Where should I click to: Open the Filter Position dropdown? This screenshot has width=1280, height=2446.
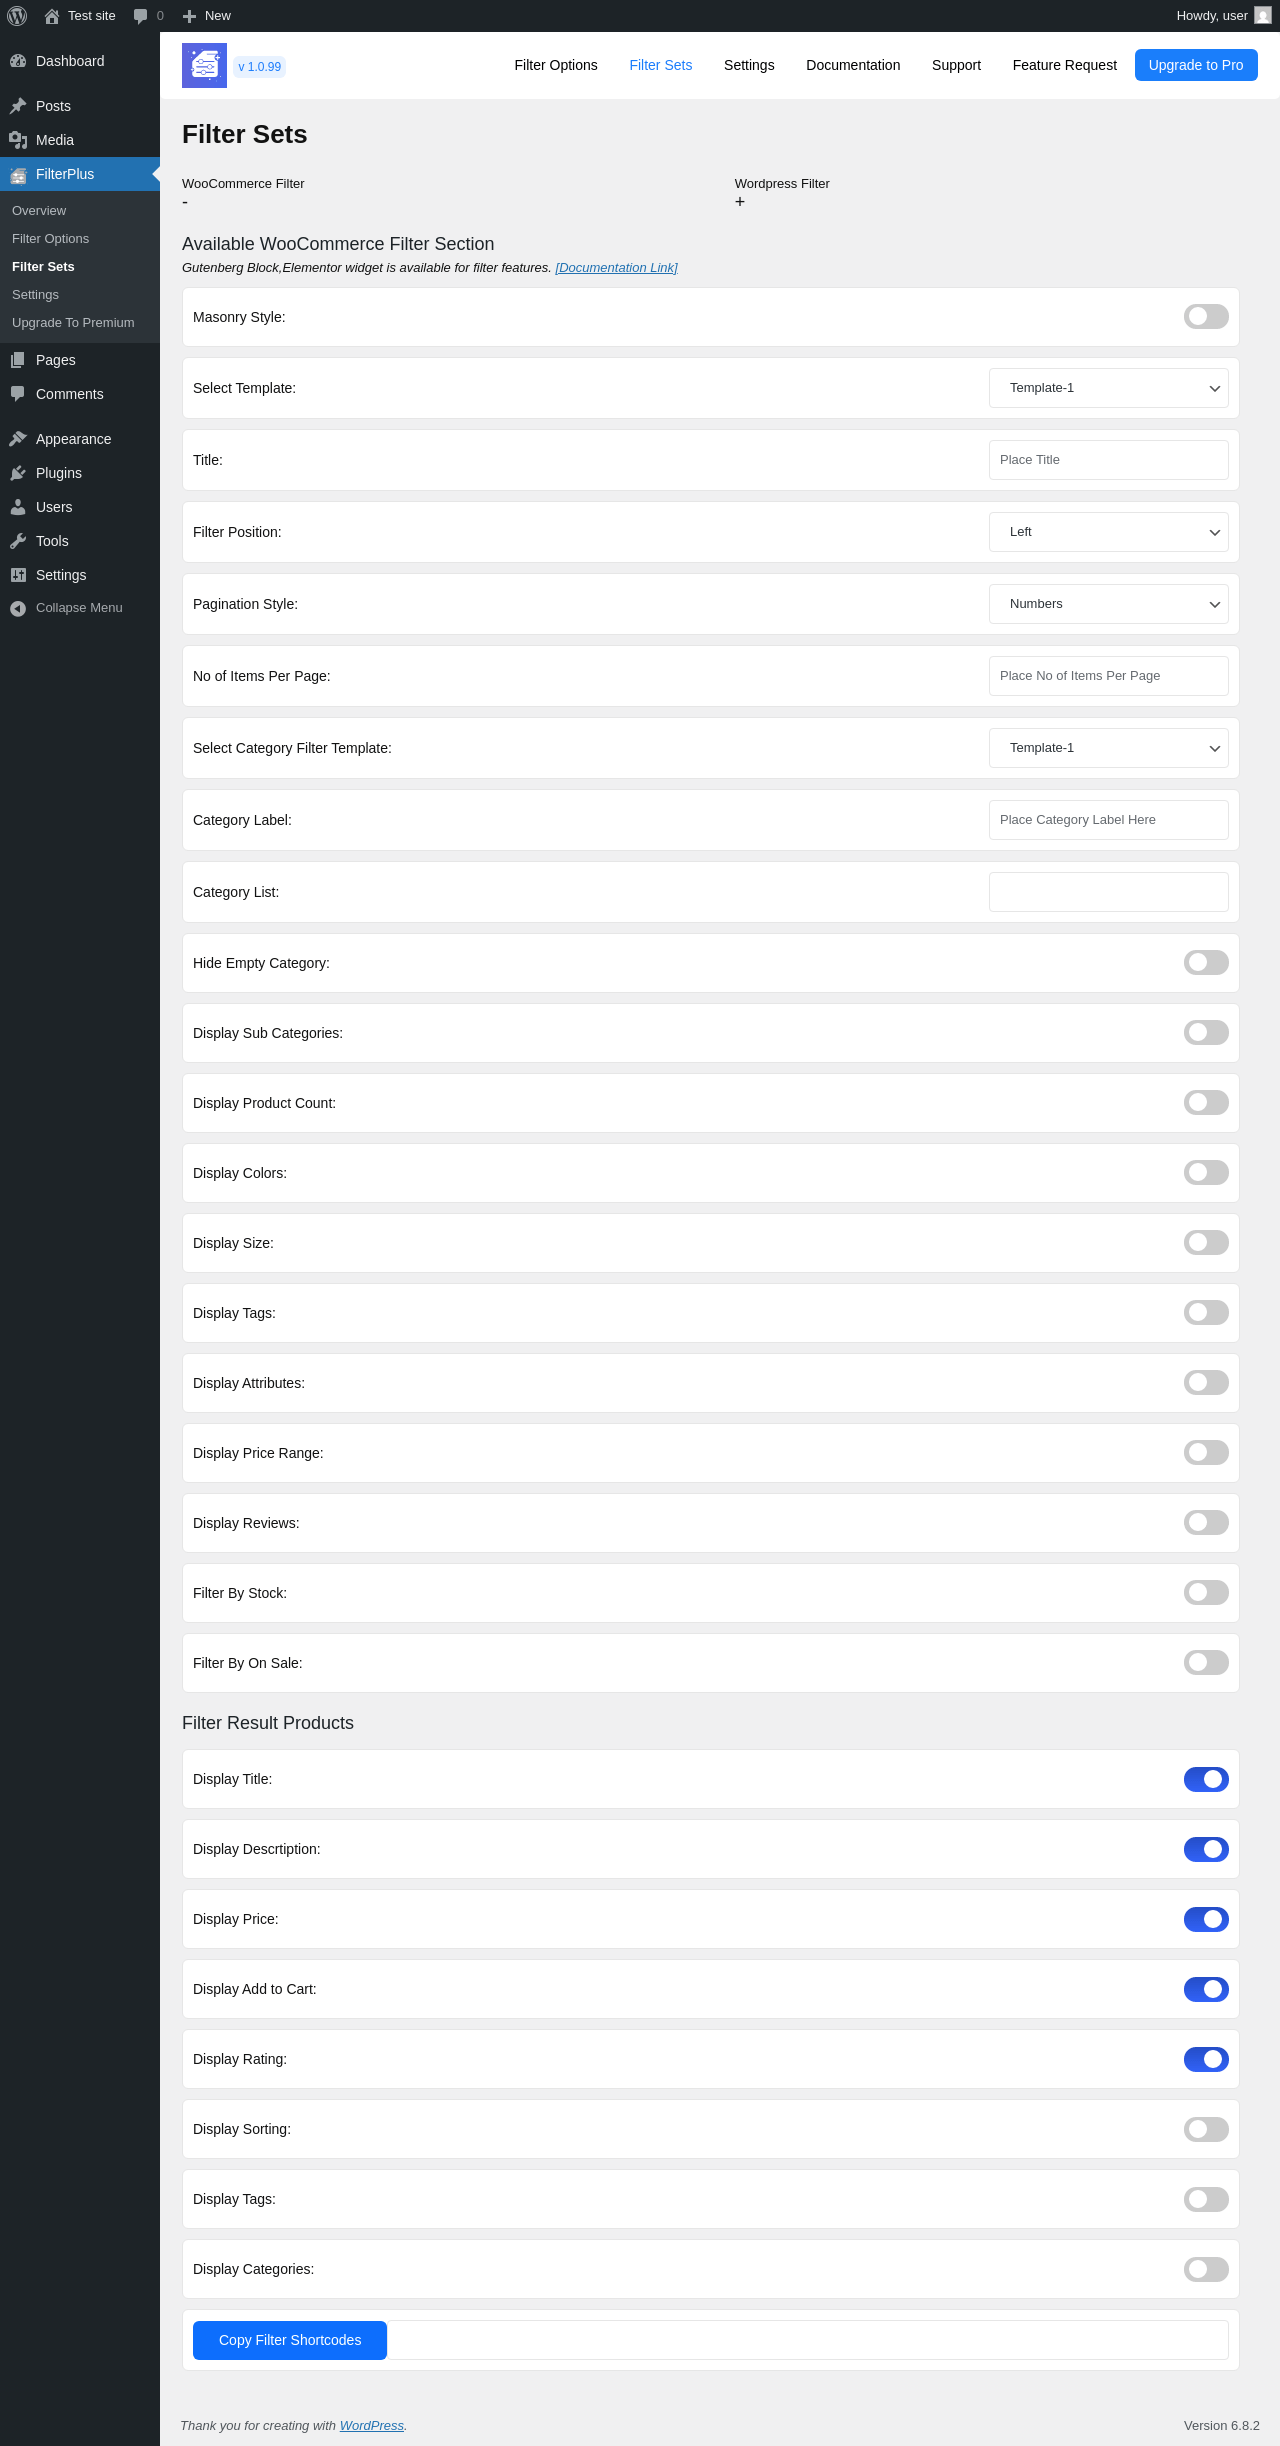click(1109, 532)
